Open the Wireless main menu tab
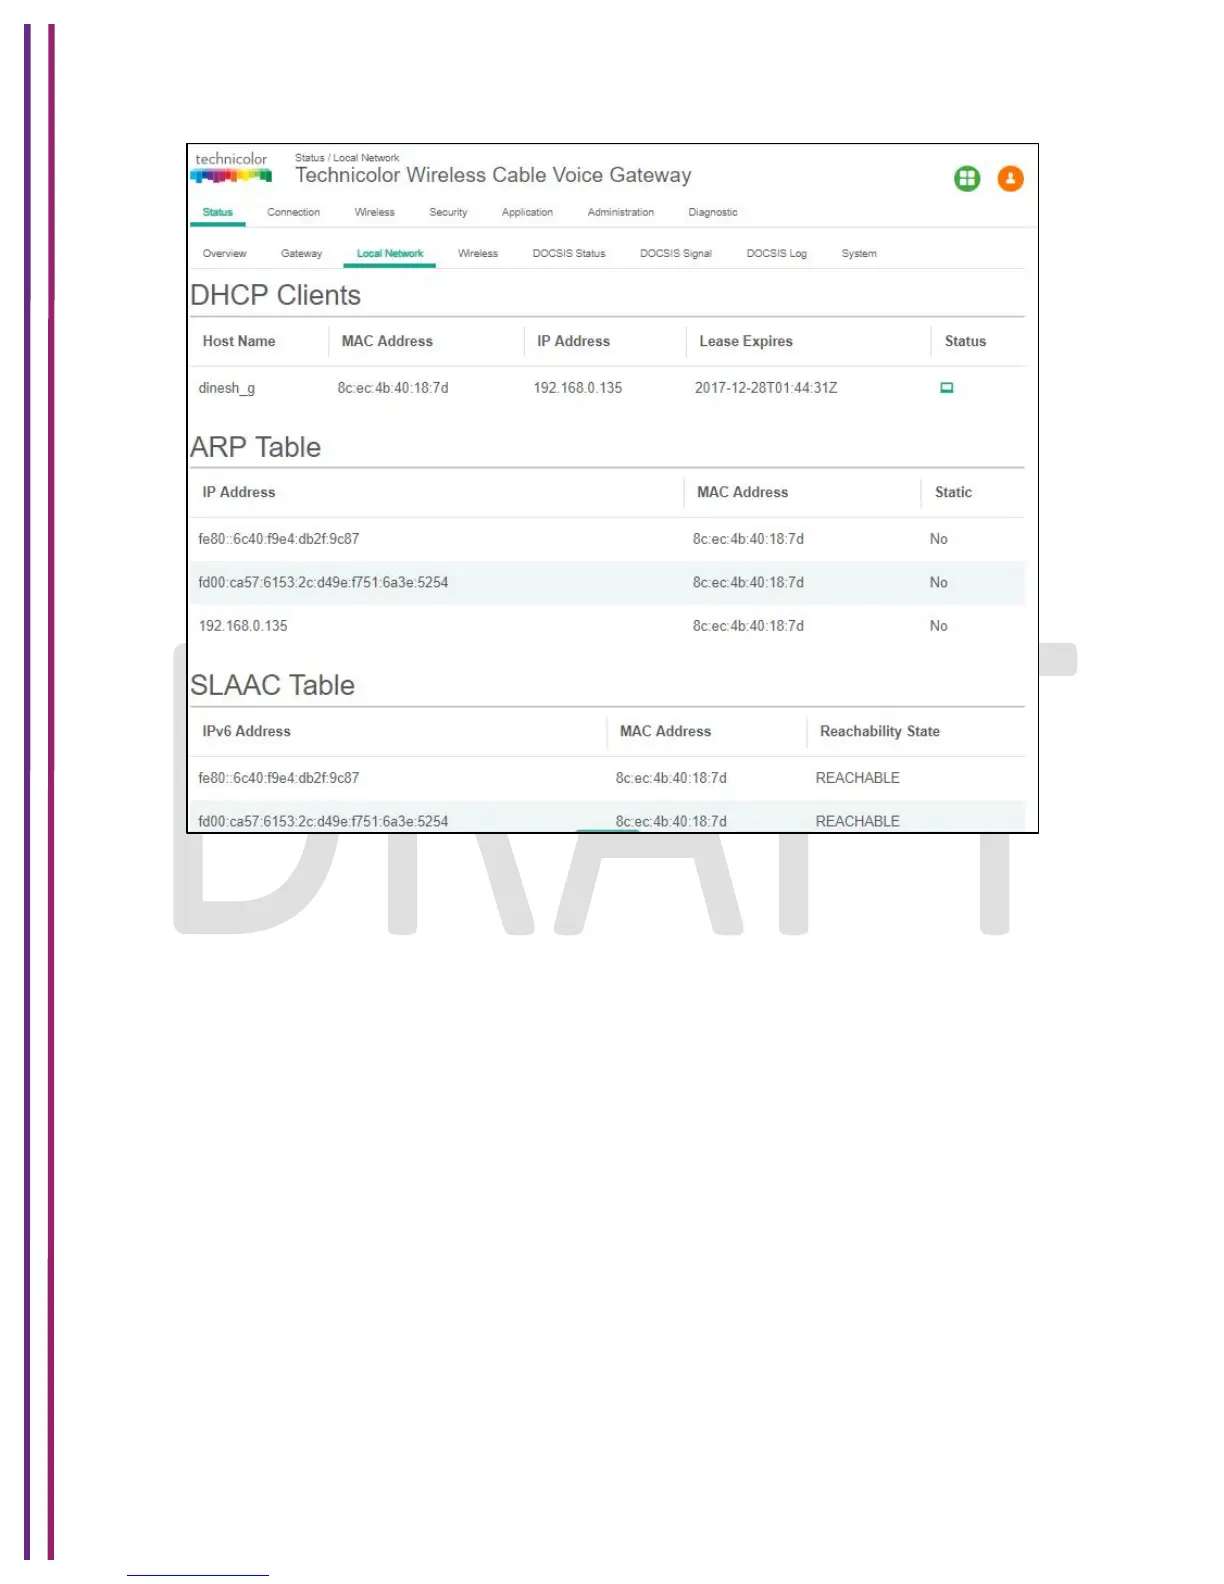Viewport: 1224px width, 1584px height. pos(375,212)
